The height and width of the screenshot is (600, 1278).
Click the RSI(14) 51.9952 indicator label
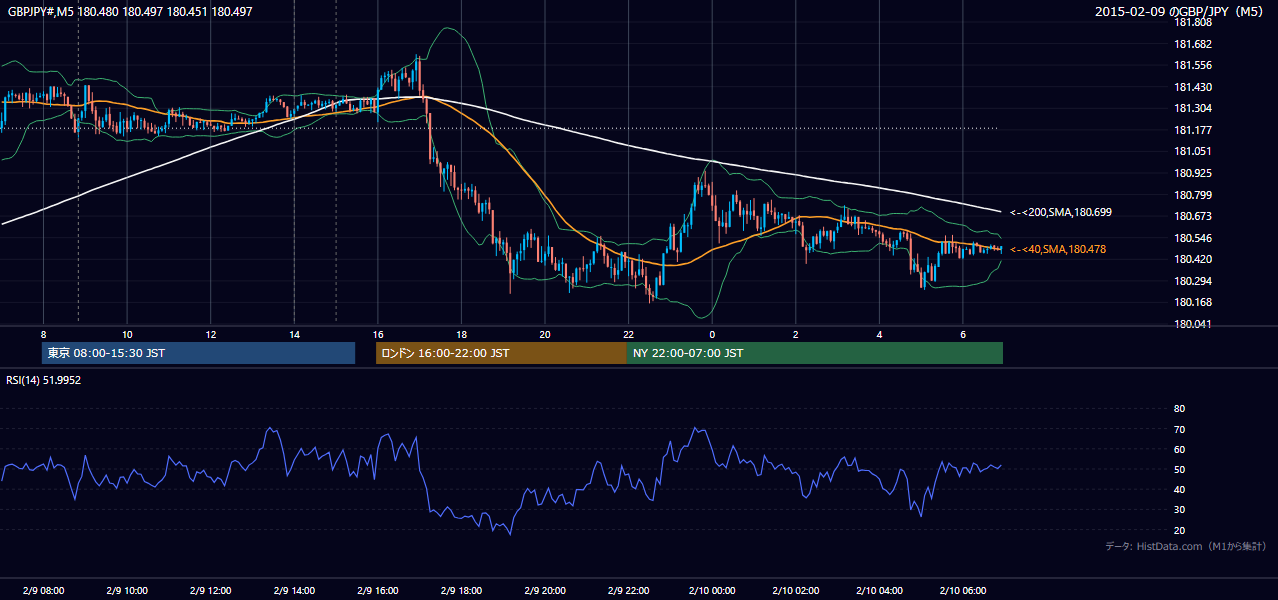point(43,380)
